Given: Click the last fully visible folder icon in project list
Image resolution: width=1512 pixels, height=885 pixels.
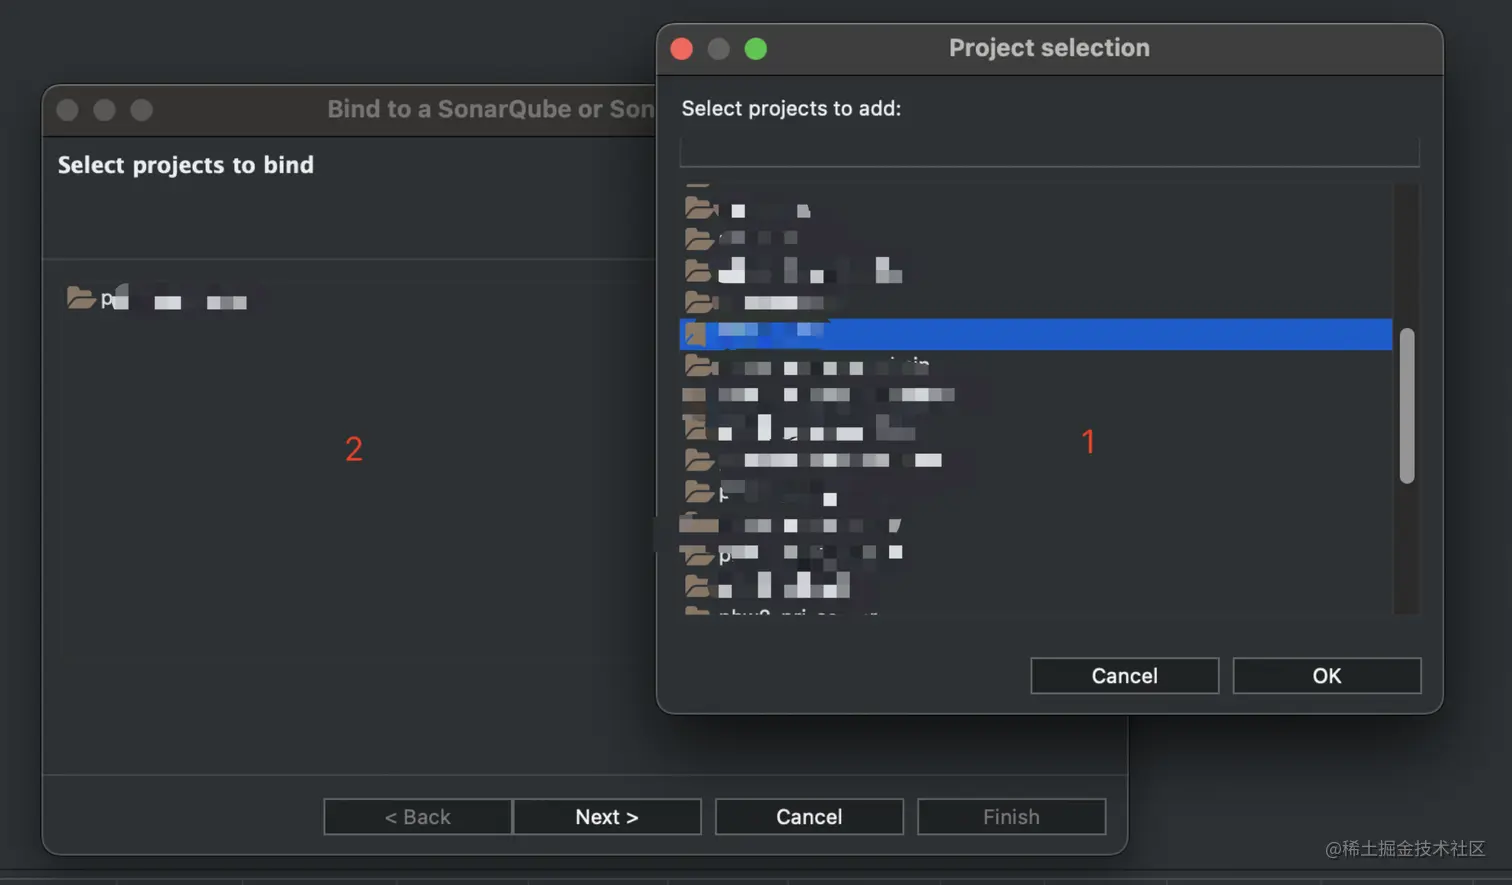Looking at the screenshot, I should point(698,585).
